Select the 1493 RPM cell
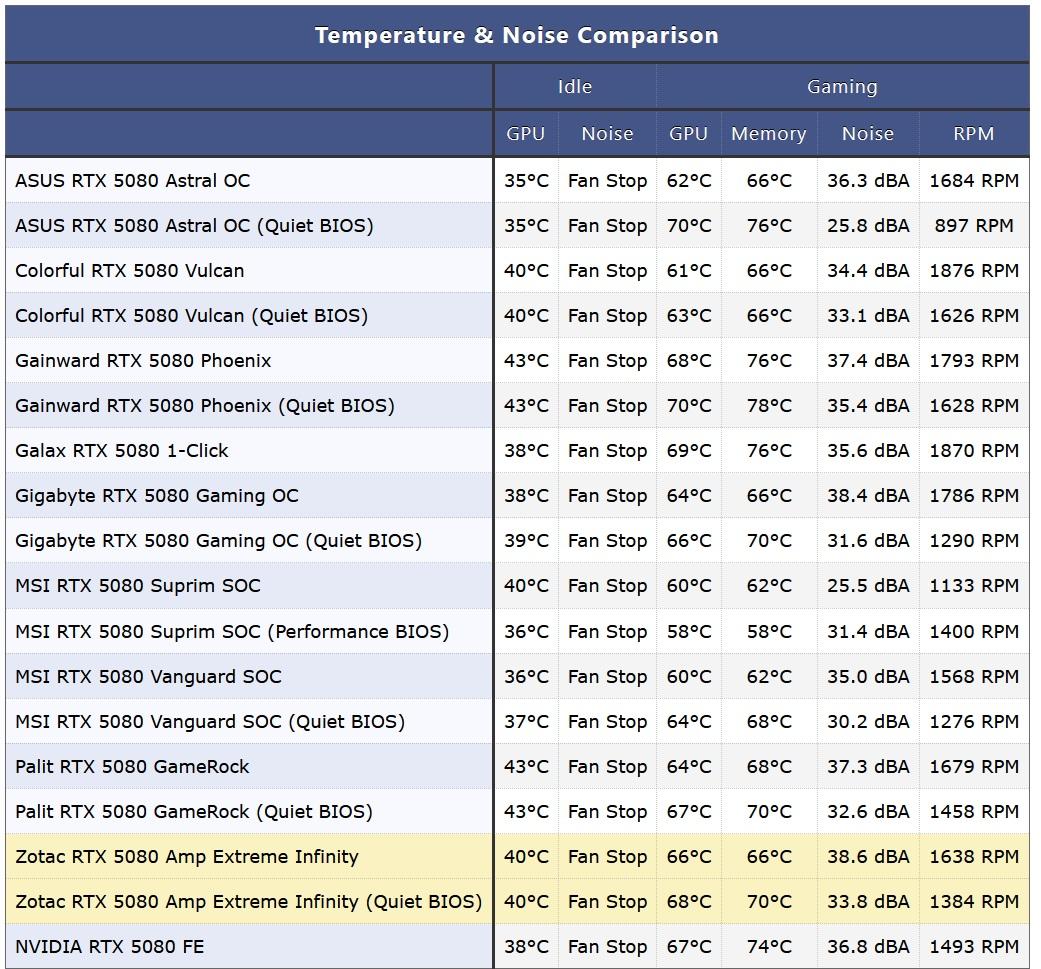This screenshot has height=969, width=1041. coord(973,946)
